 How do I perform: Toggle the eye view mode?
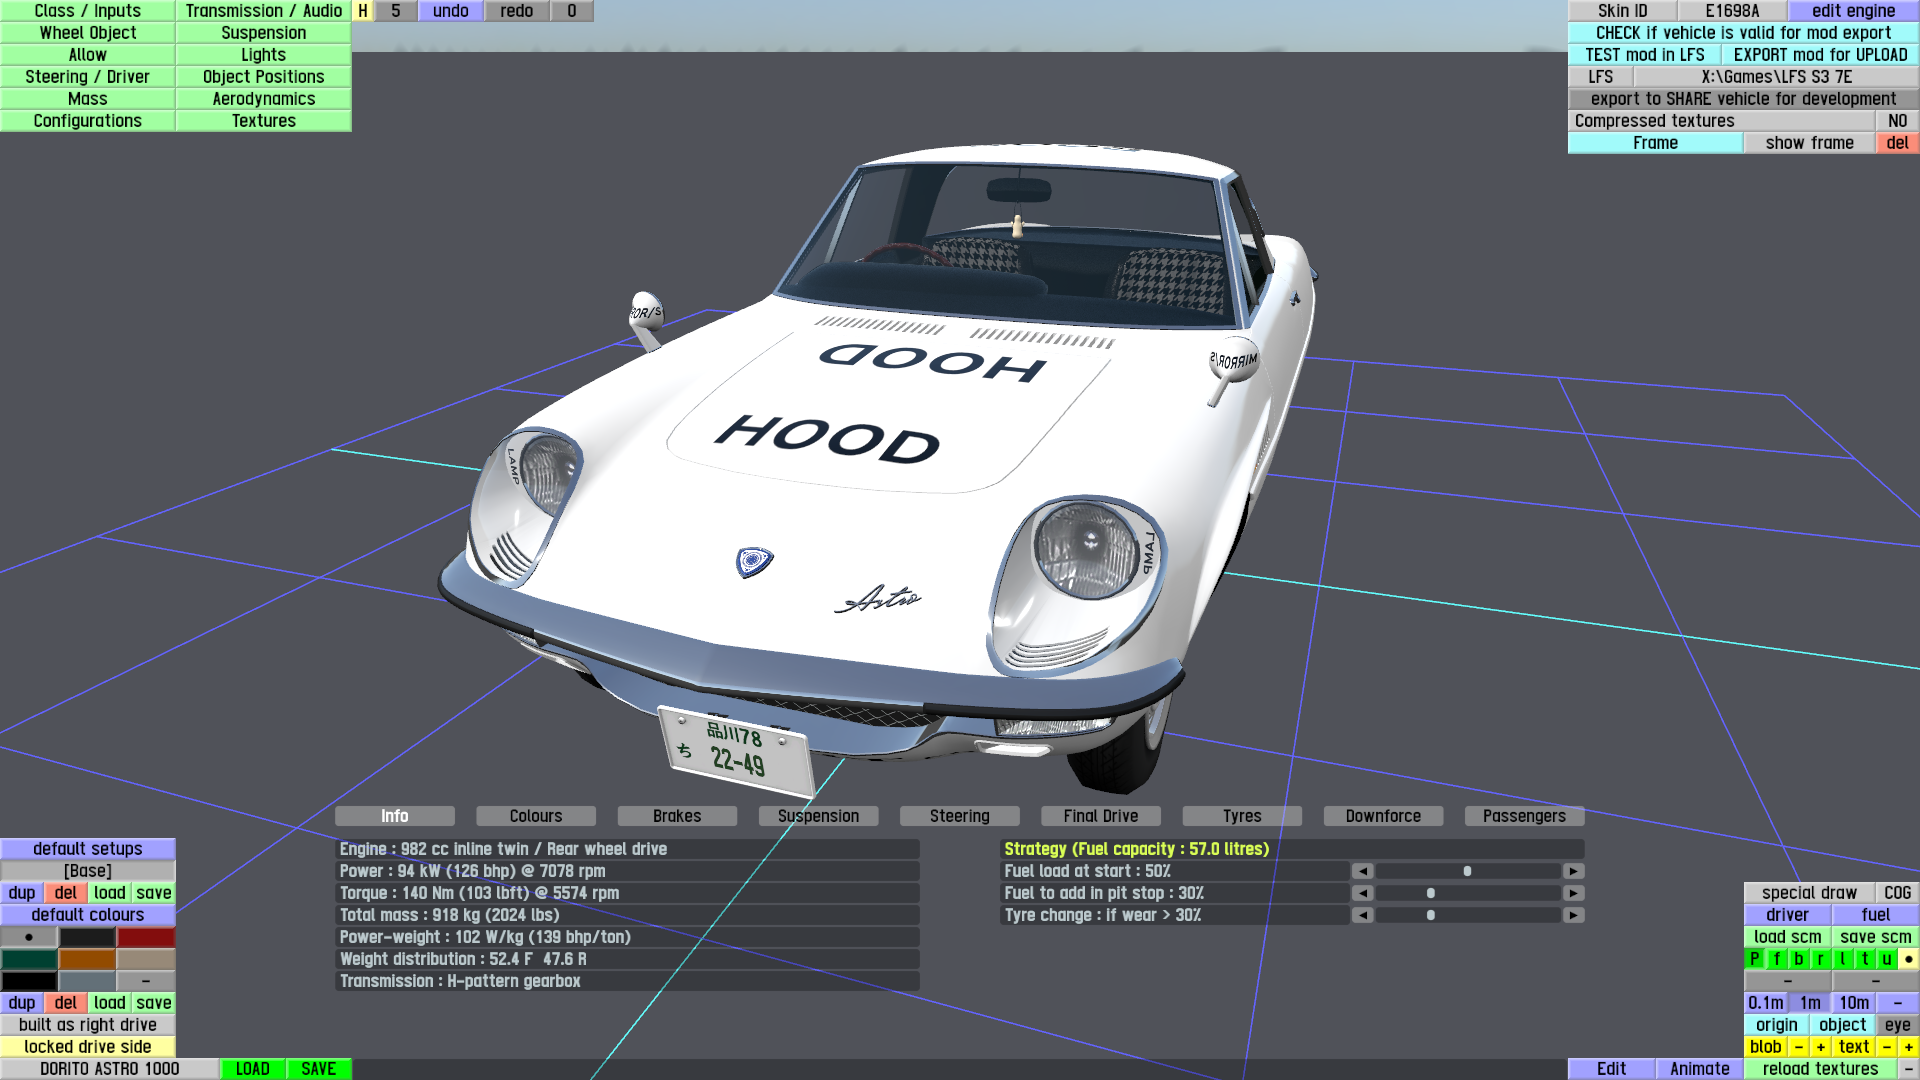point(1897,1025)
